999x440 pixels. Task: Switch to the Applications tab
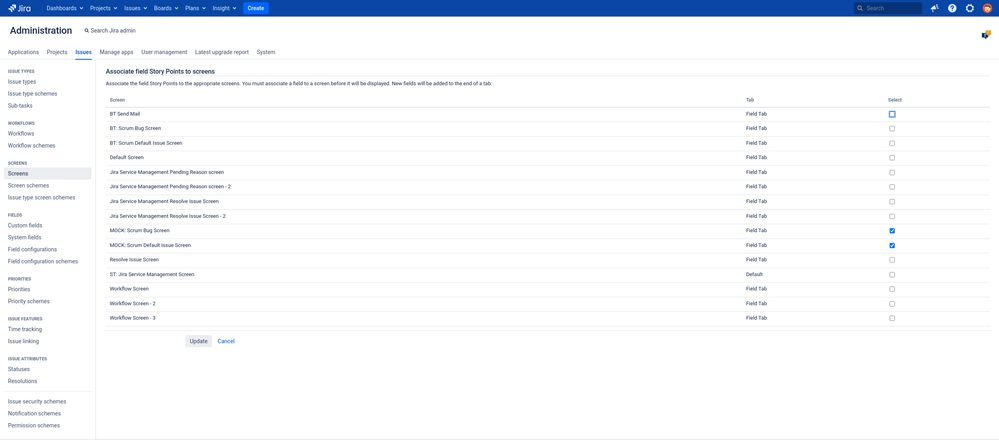pos(23,52)
